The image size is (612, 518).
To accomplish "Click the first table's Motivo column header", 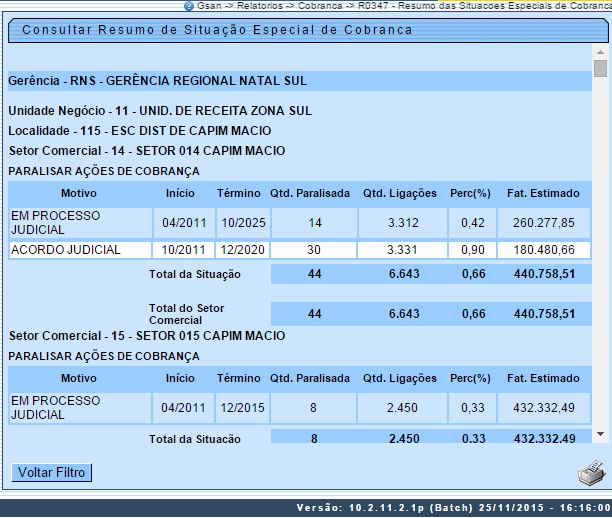I will 78,193.
